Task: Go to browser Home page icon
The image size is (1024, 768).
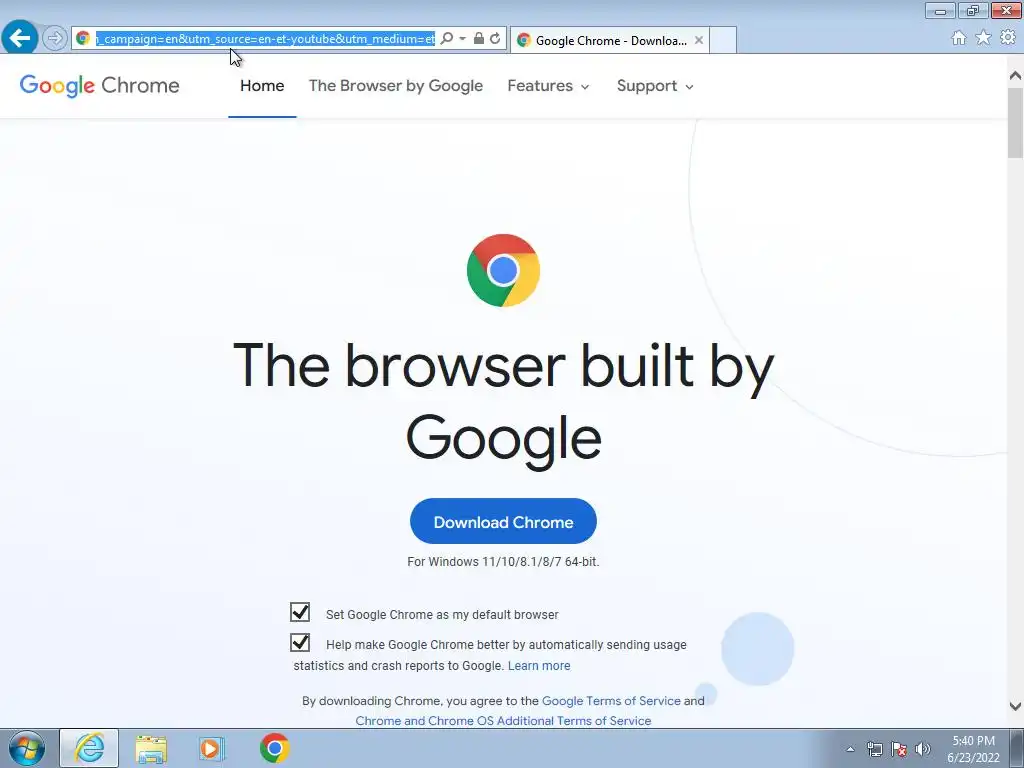Action: pos(959,38)
